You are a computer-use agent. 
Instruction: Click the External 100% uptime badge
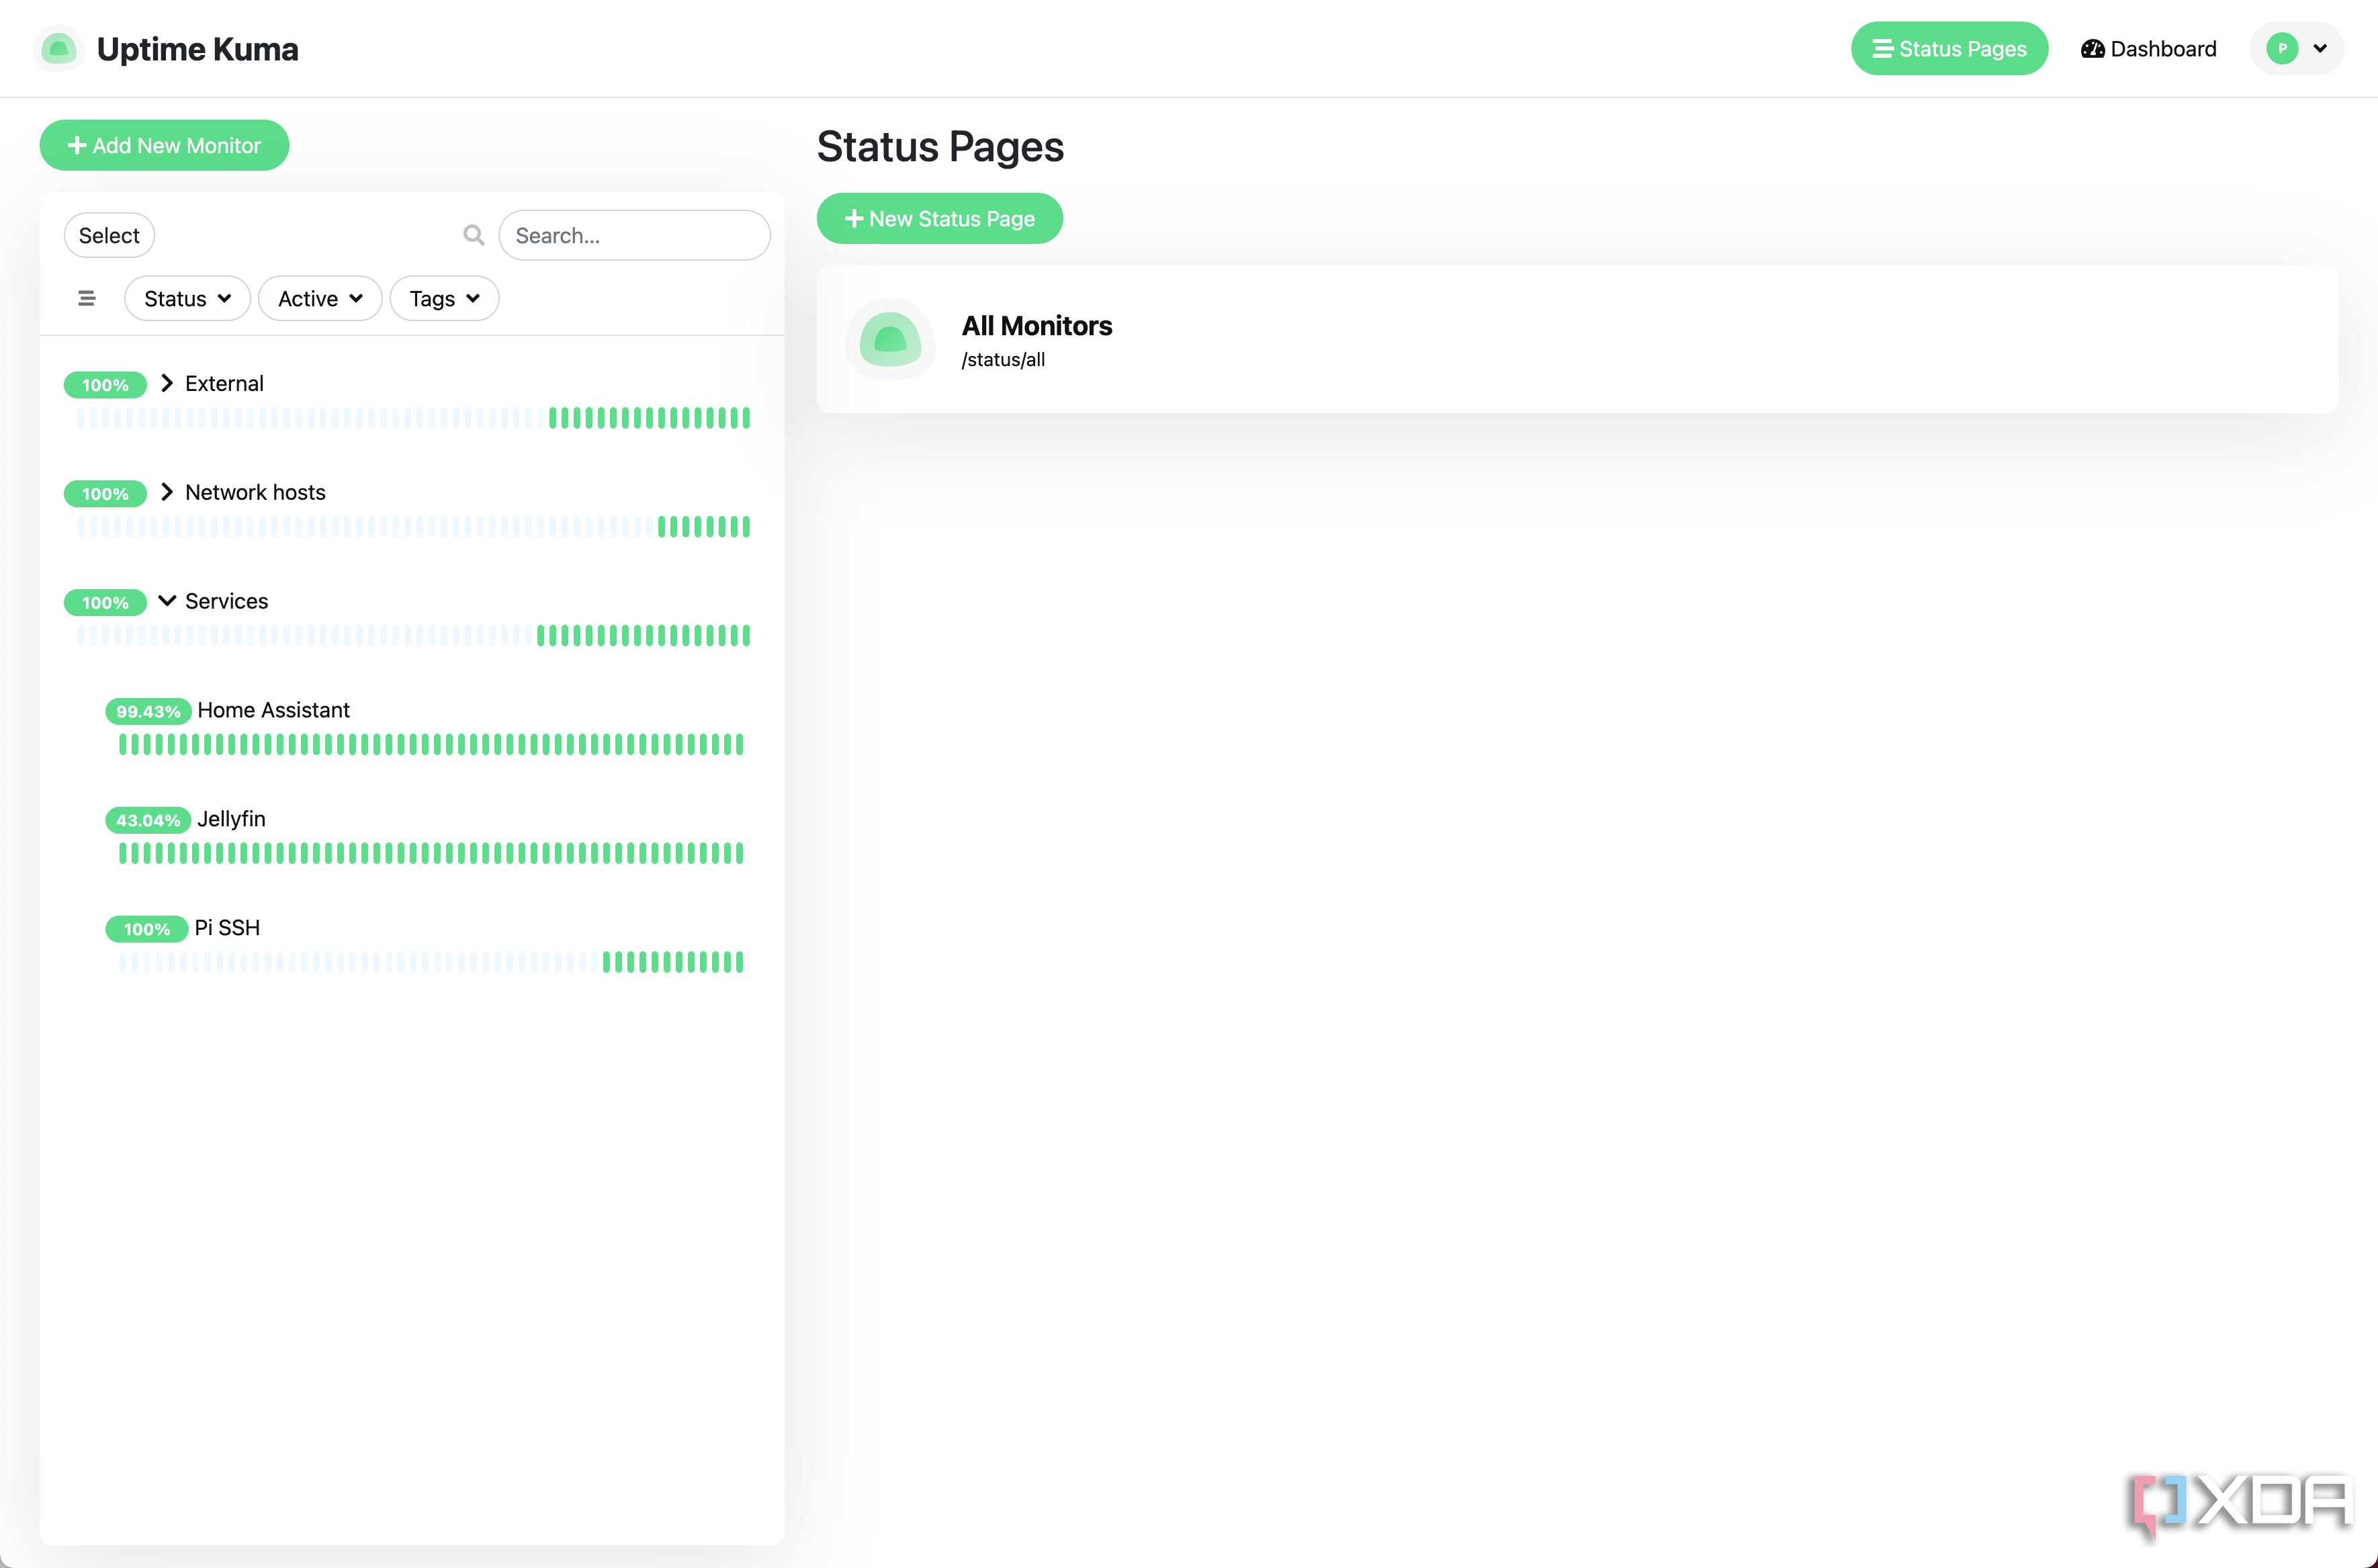click(x=105, y=385)
